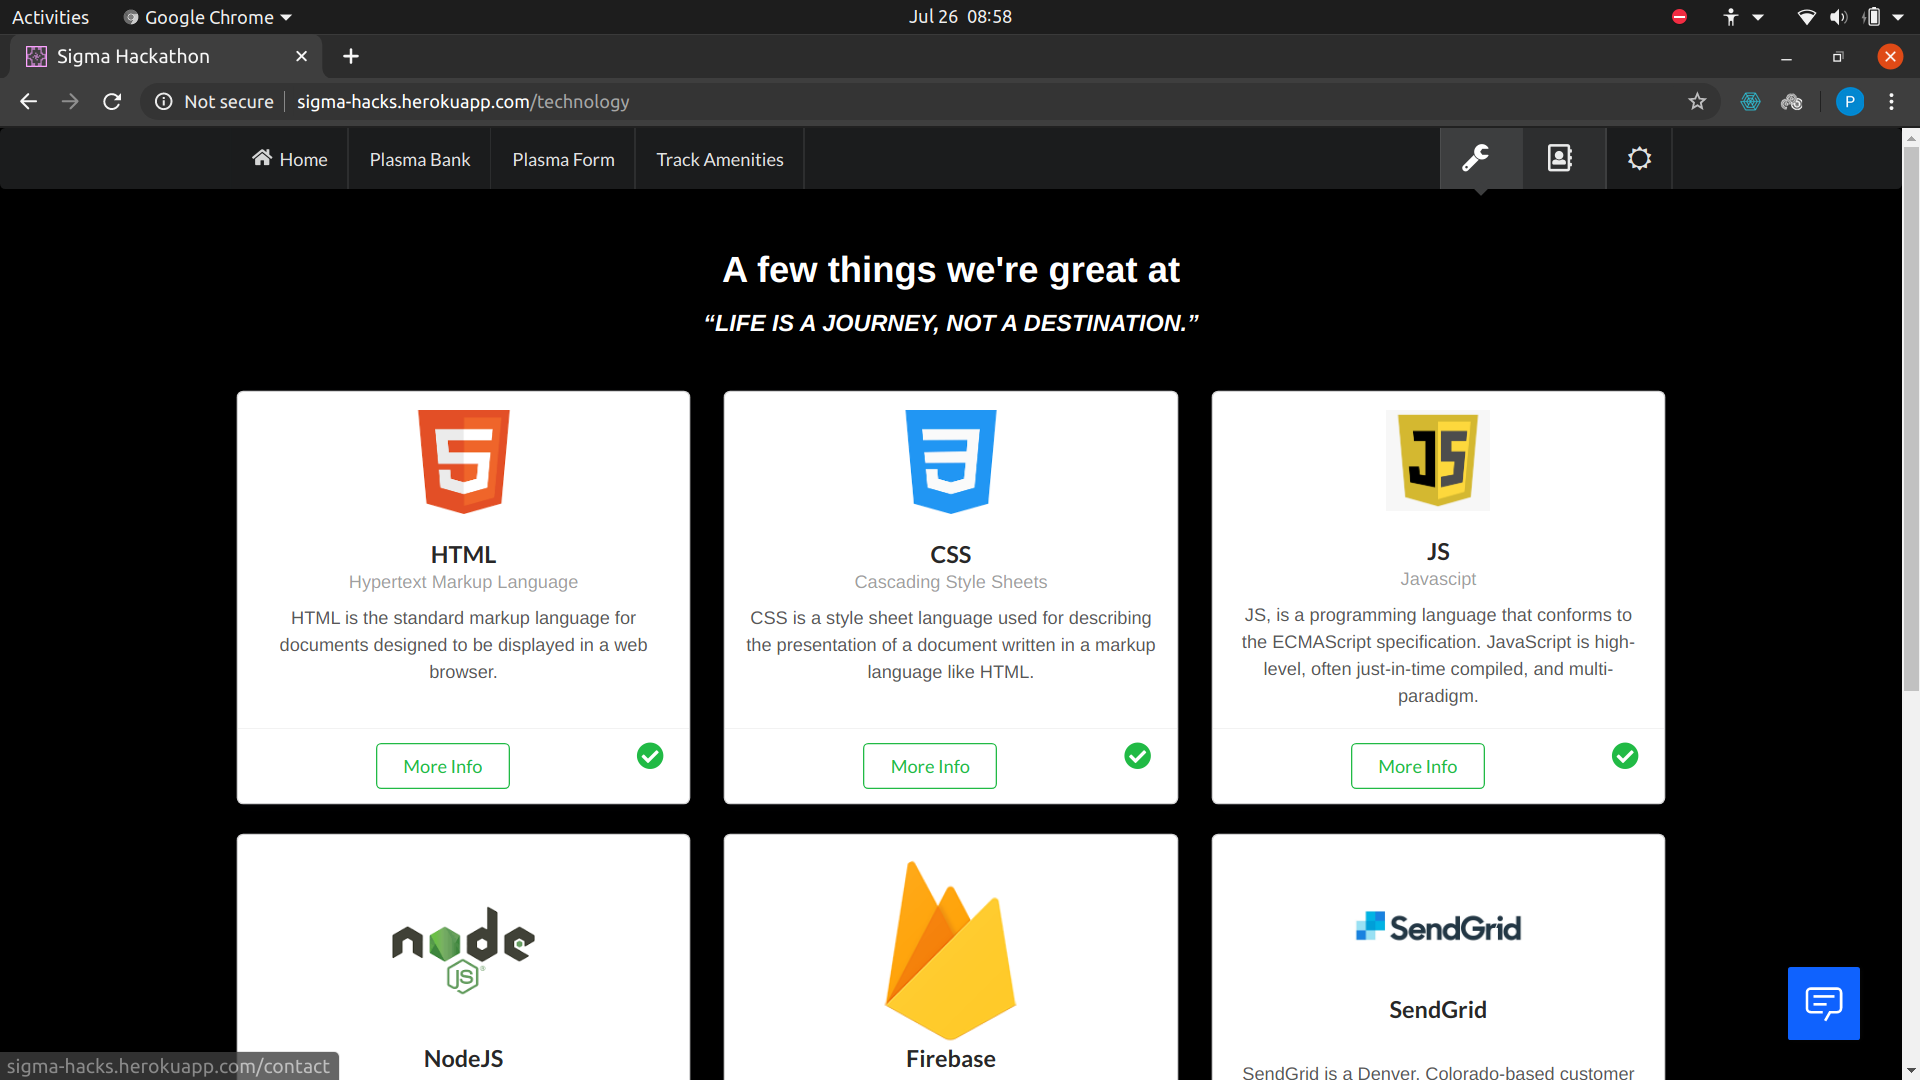Open the Track Amenities nav item
The image size is (1920, 1080).
720,159
